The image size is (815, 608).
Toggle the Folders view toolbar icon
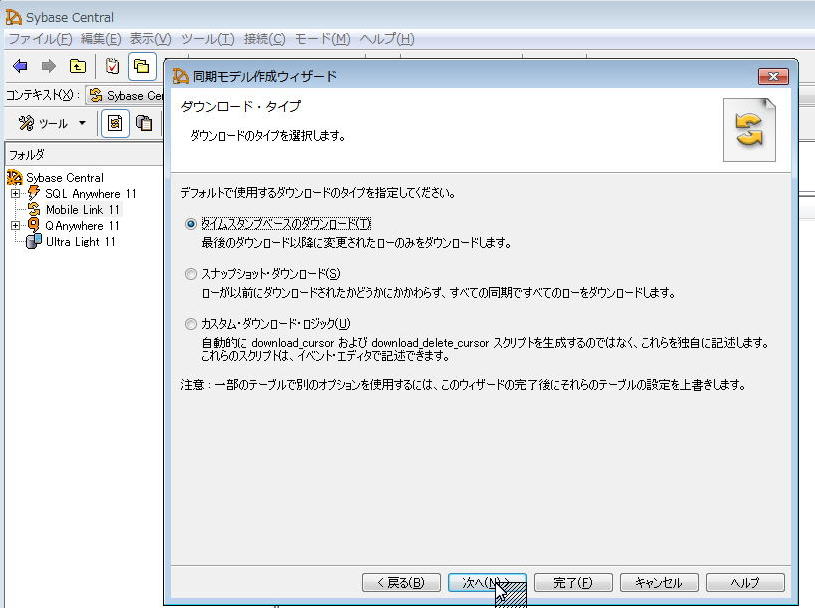(142, 66)
